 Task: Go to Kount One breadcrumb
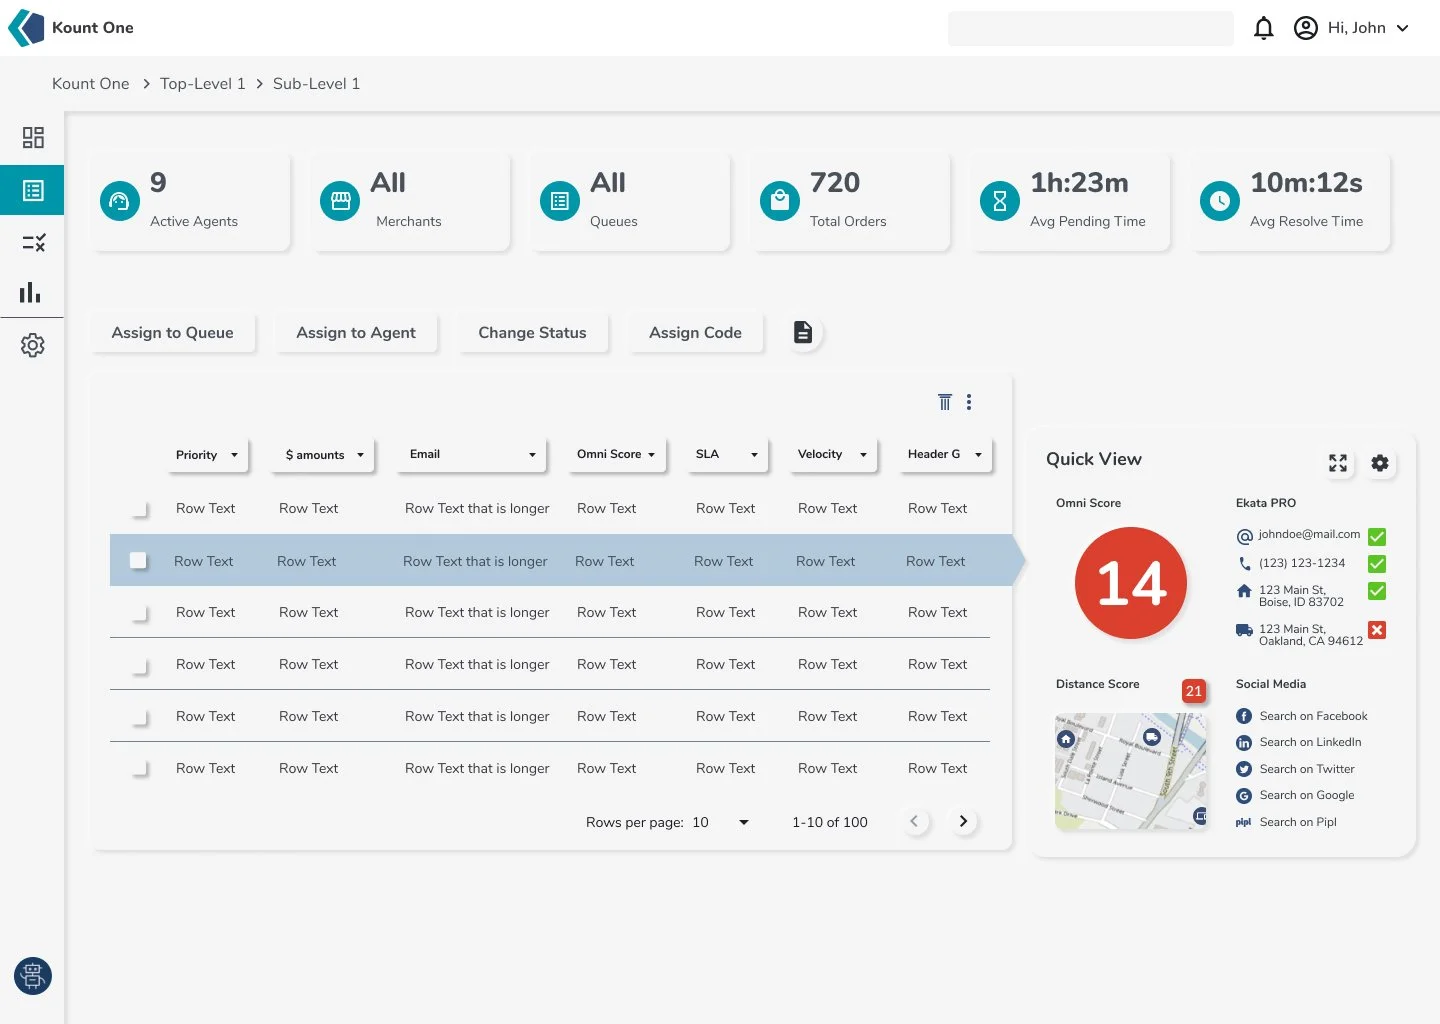pyautogui.click(x=91, y=84)
